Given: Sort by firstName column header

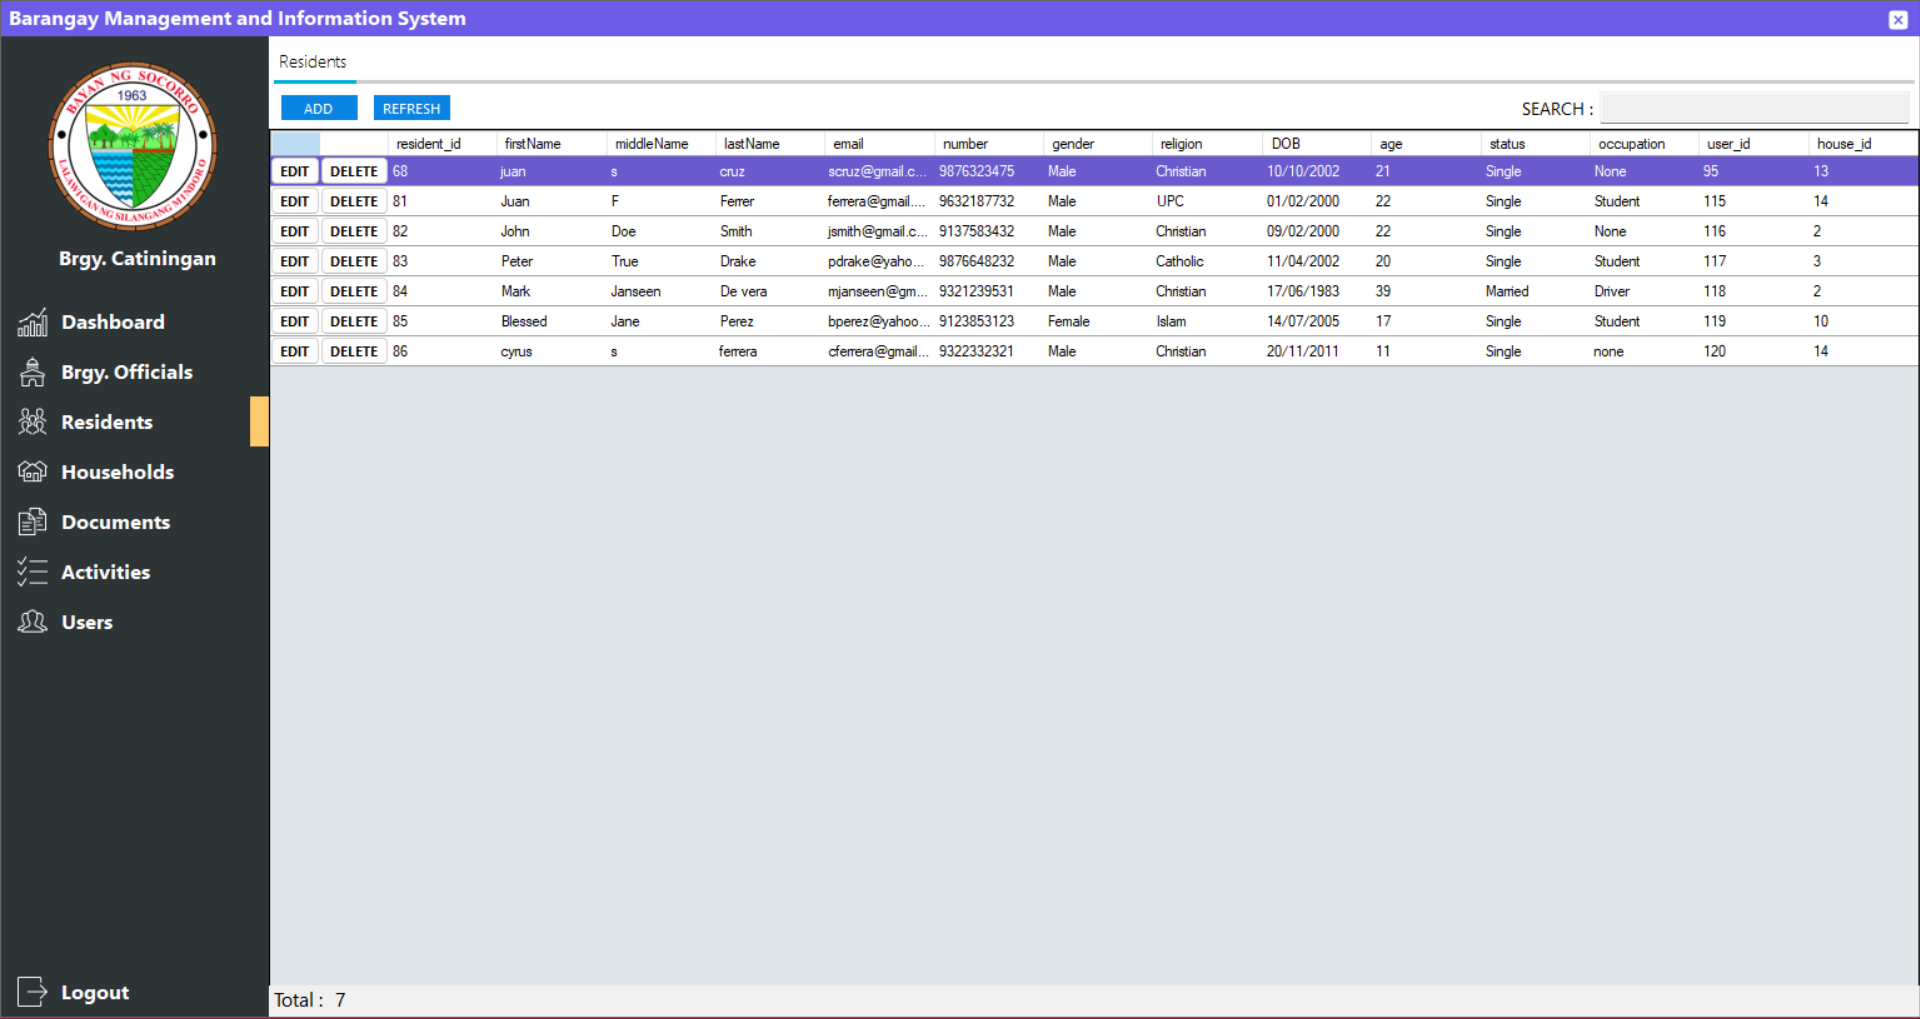Looking at the screenshot, I should [x=552, y=144].
